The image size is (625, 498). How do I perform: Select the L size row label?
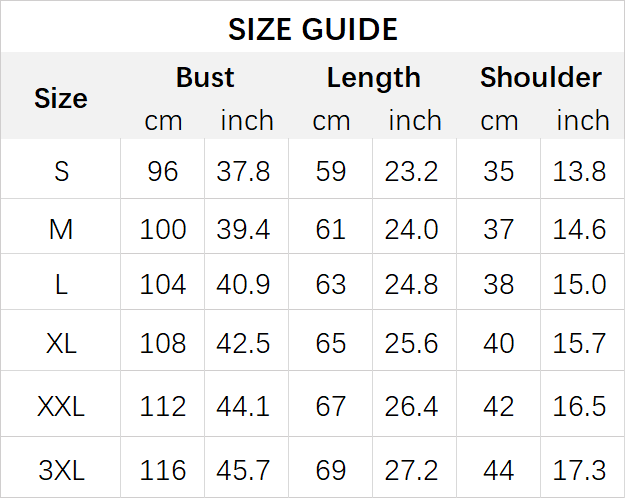[x=61, y=284]
